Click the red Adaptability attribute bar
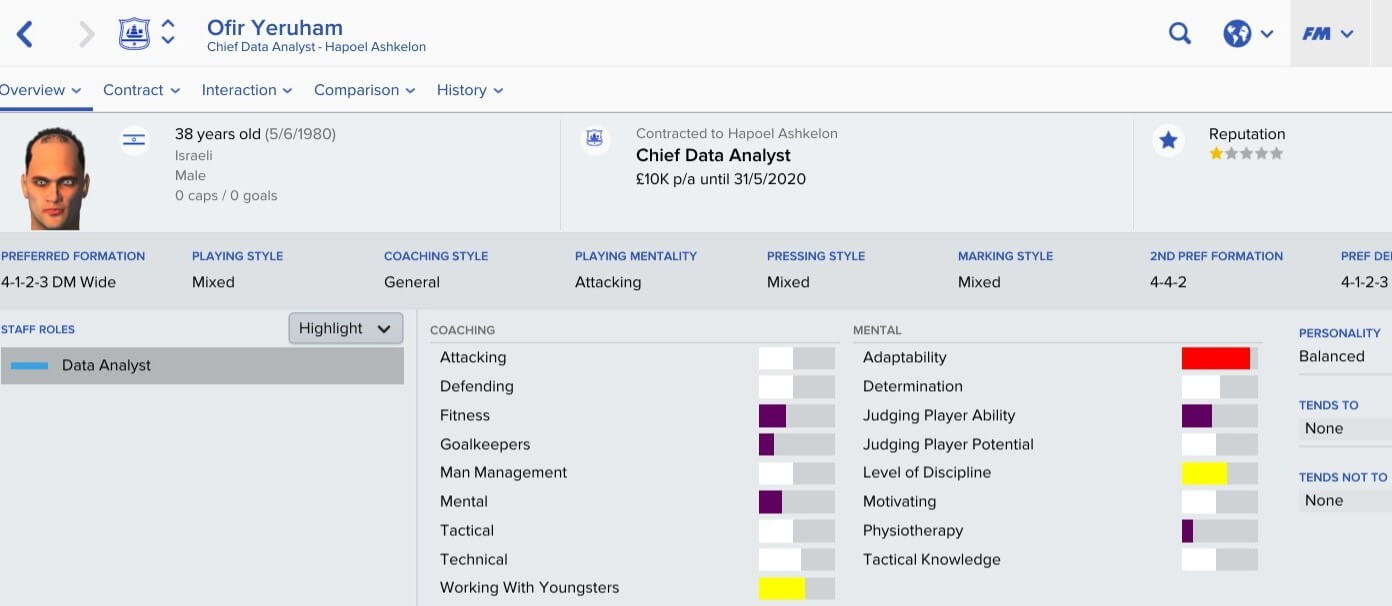Viewport: 1392px width, 606px height. pyautogui.click(x=1215, y=358)
